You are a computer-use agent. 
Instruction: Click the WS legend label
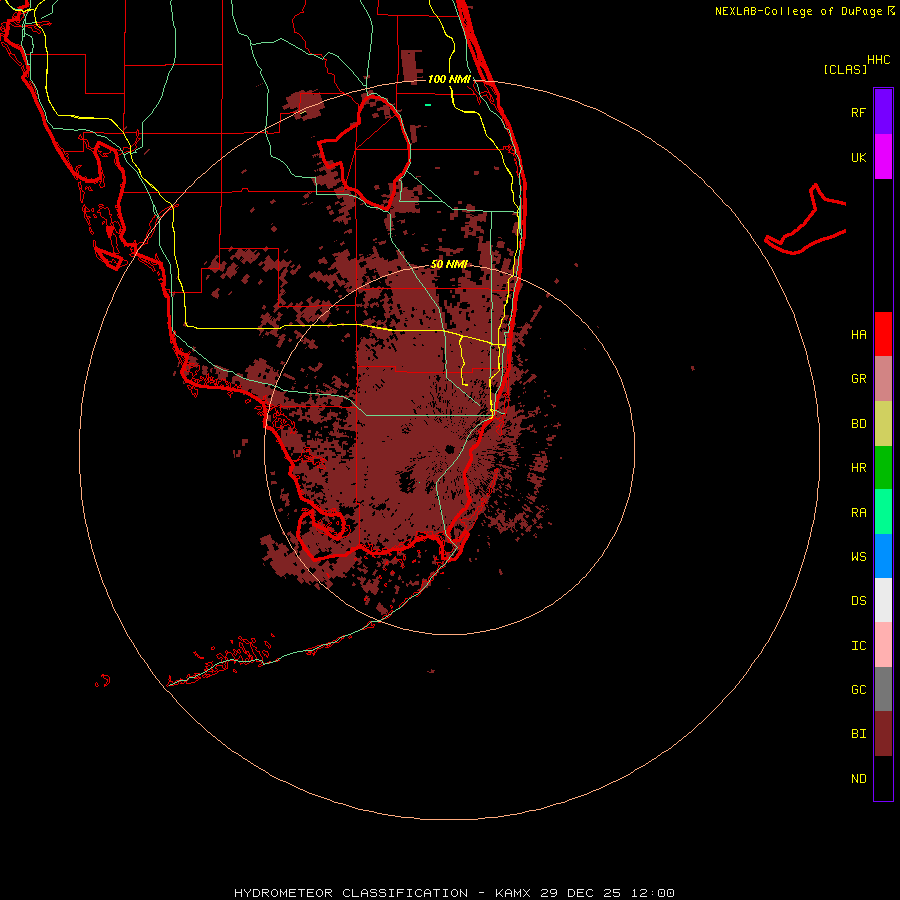(x=858, y=557)
